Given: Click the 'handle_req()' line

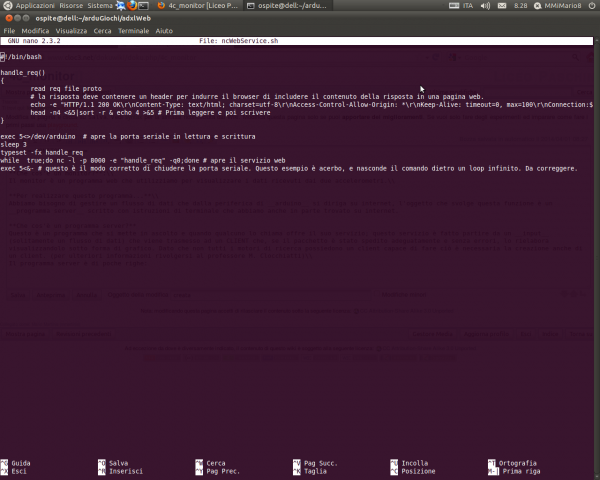Looking at the screenshot, I should coord(23,72).
